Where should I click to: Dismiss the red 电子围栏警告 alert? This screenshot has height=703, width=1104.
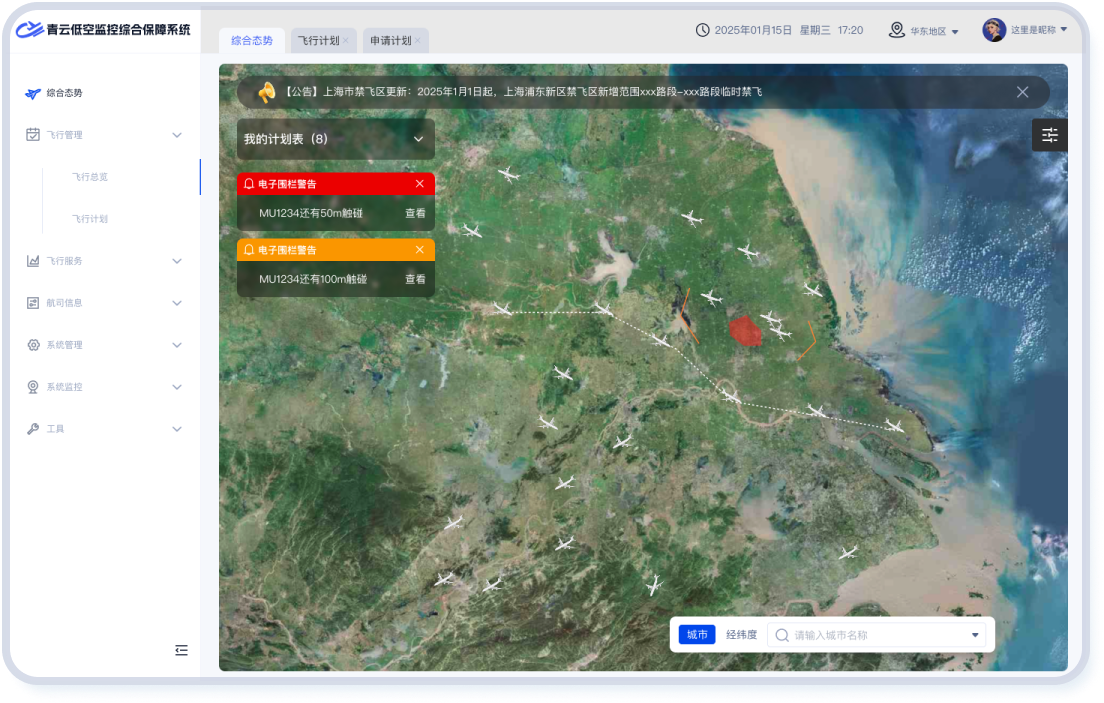[420, 184]
